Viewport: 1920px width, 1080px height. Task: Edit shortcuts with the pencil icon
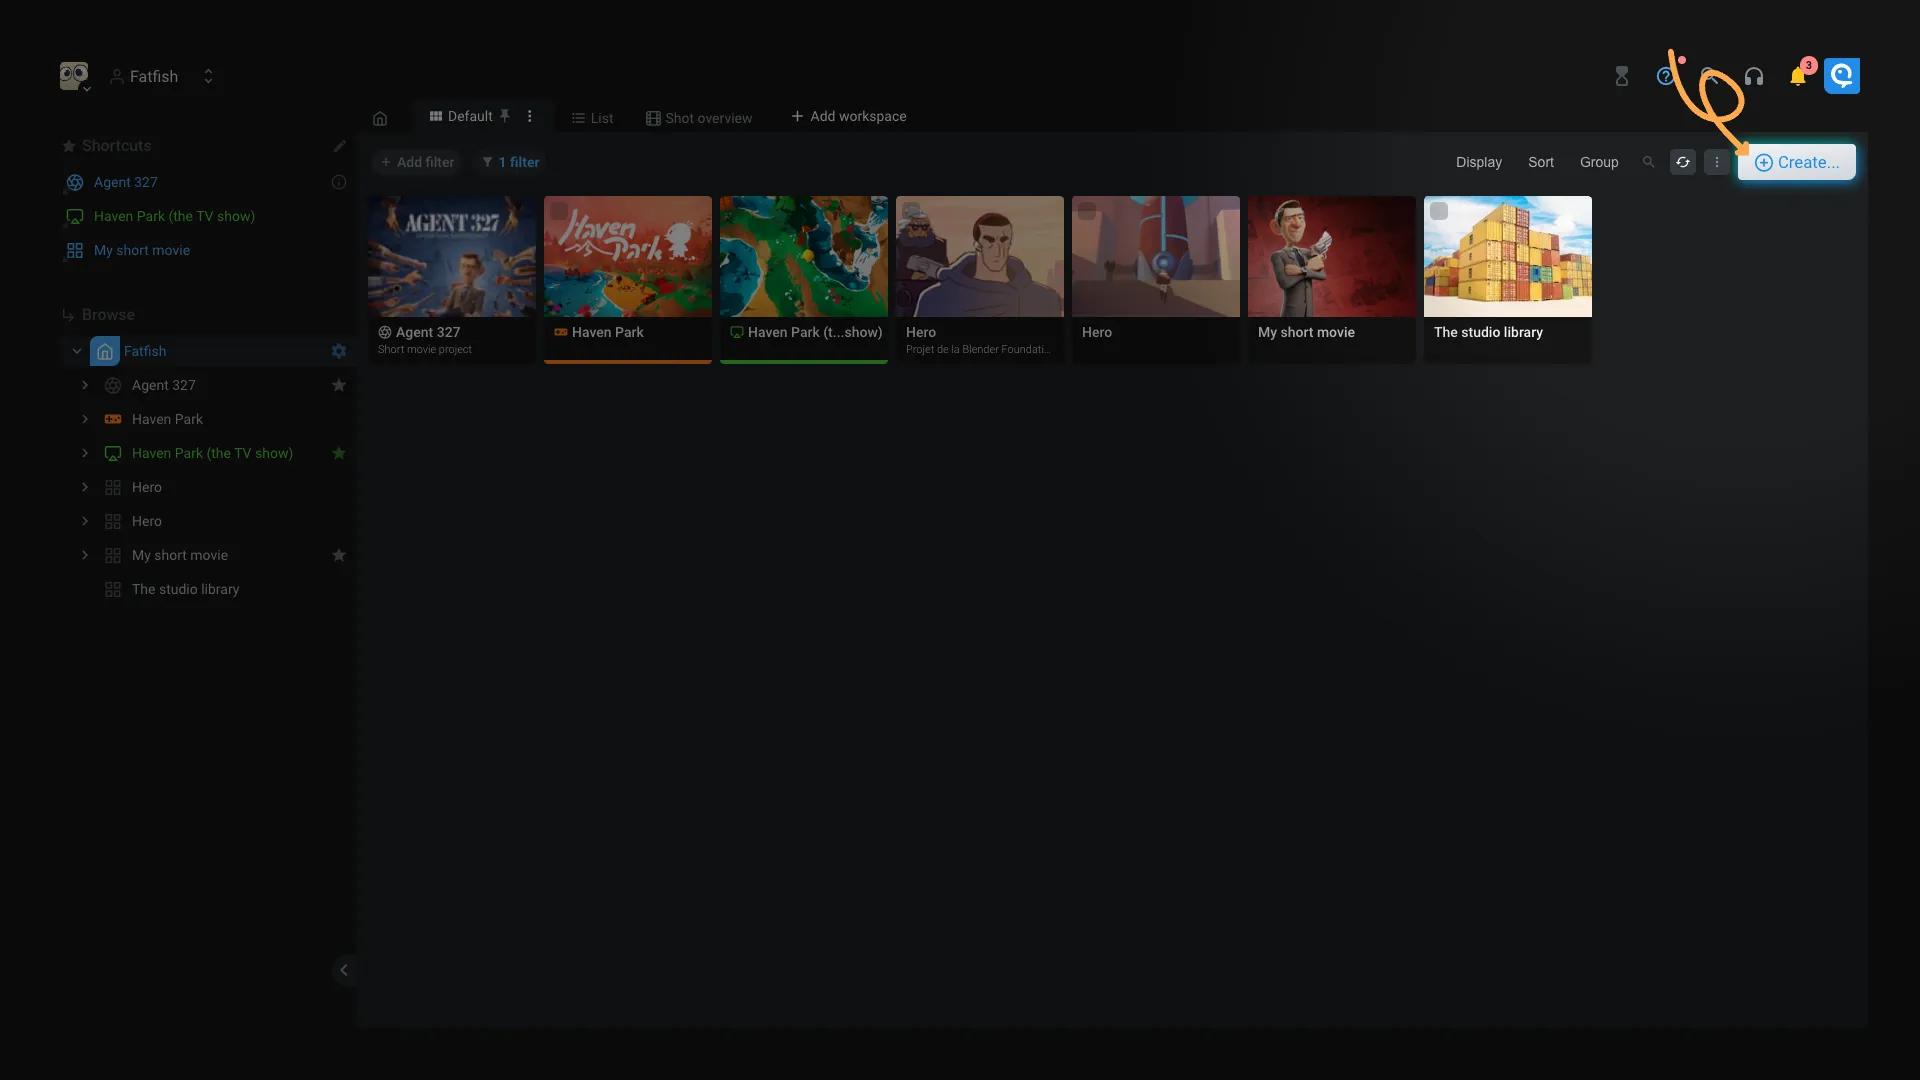(340, 146)
